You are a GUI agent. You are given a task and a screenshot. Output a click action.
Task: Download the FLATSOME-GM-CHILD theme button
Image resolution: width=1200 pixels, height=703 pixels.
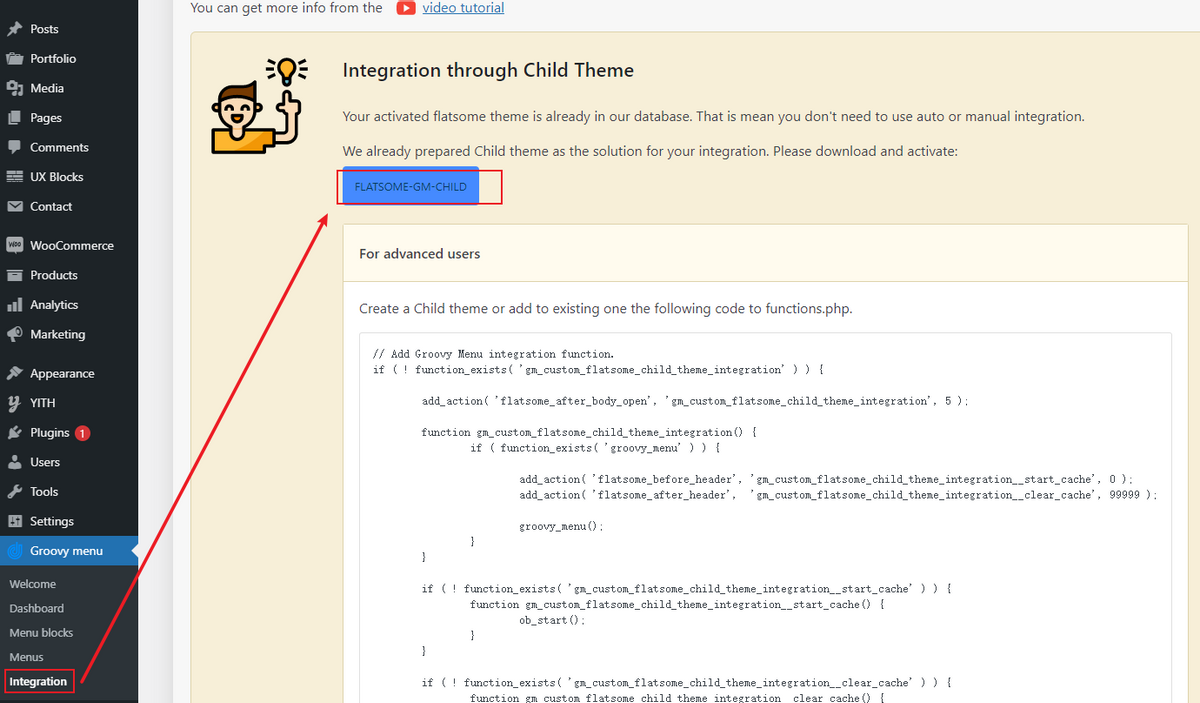411,187
